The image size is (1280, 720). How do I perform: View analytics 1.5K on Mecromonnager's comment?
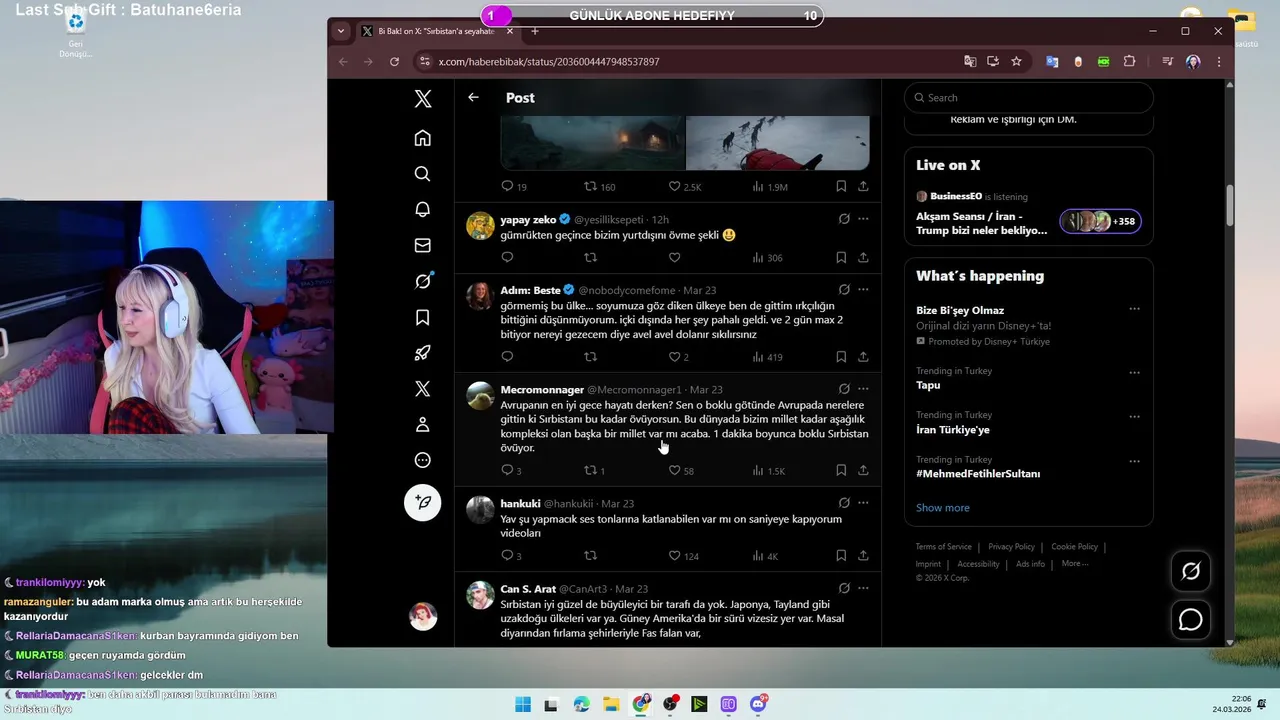click(768, 470)
